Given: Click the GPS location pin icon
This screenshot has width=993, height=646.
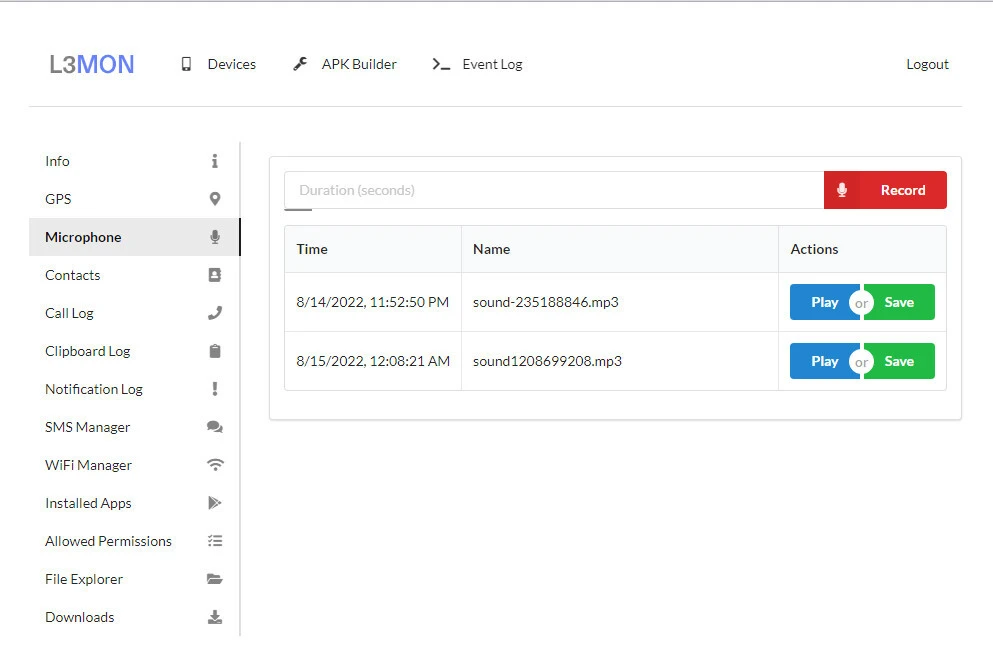Looking at the screenshot, I should 214,199.
